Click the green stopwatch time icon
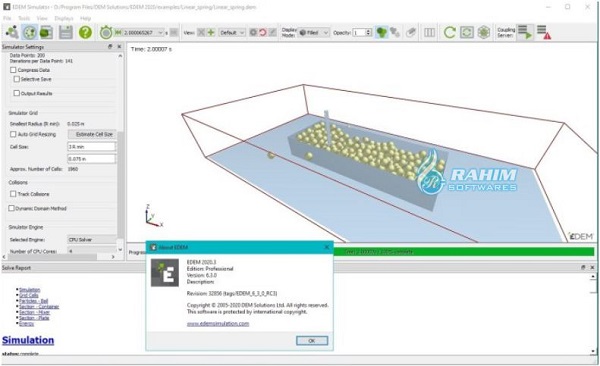600x366 pixels. tap(106, 33)
